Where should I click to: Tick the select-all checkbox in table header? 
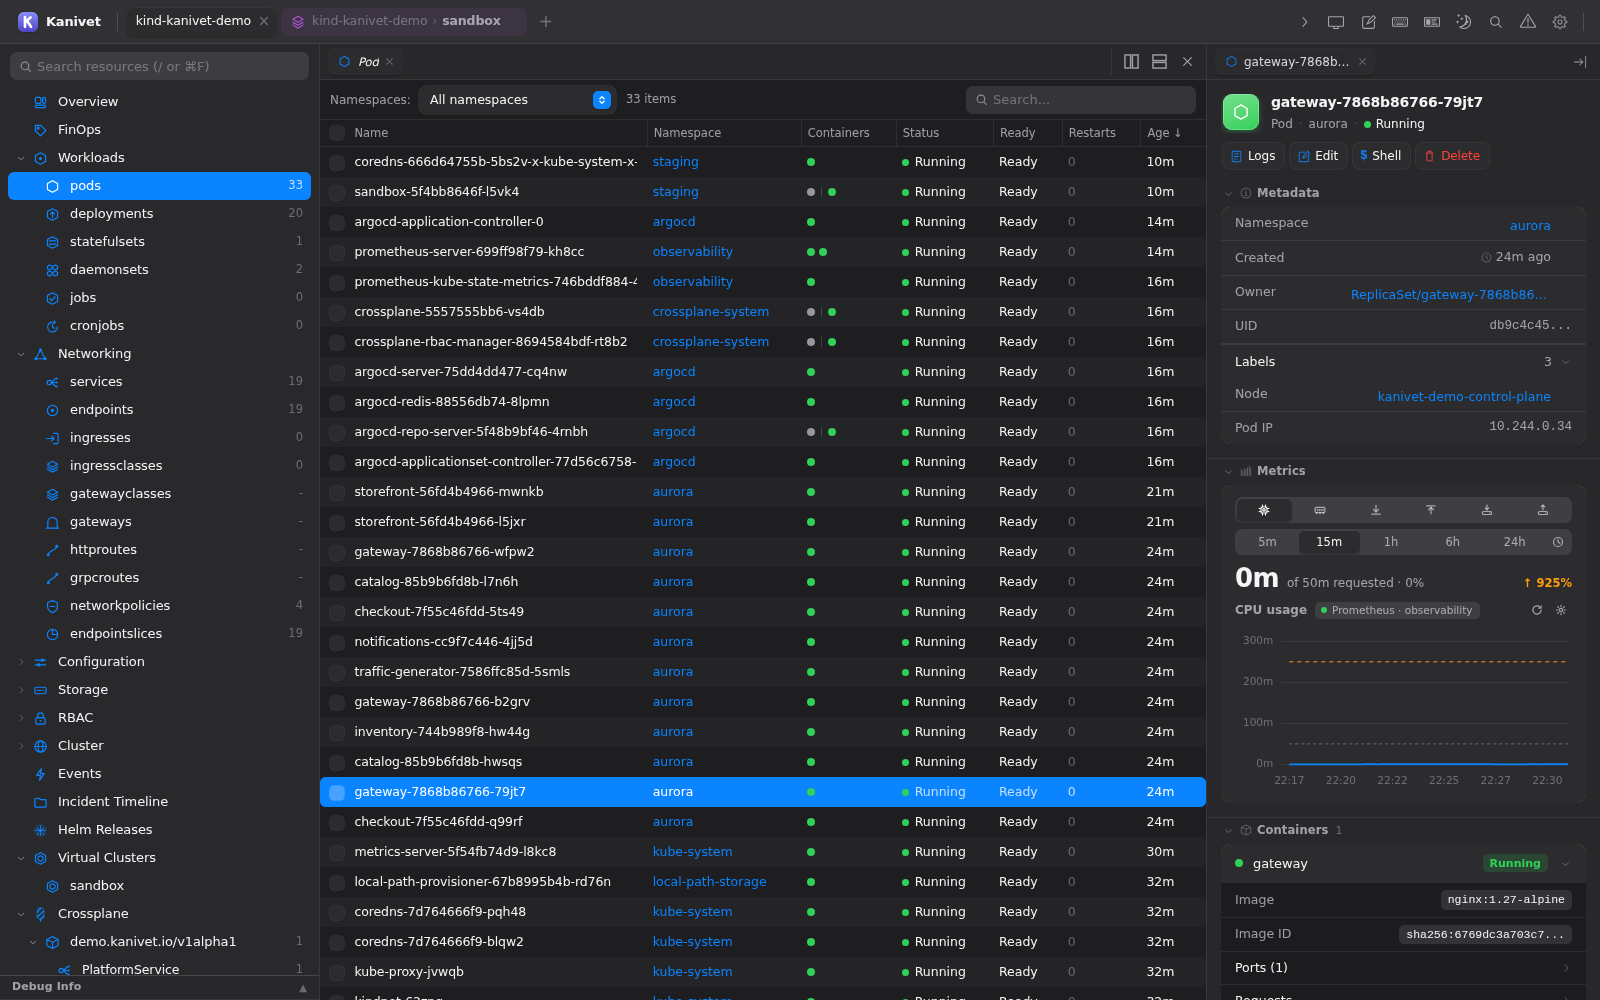[337, 133]
